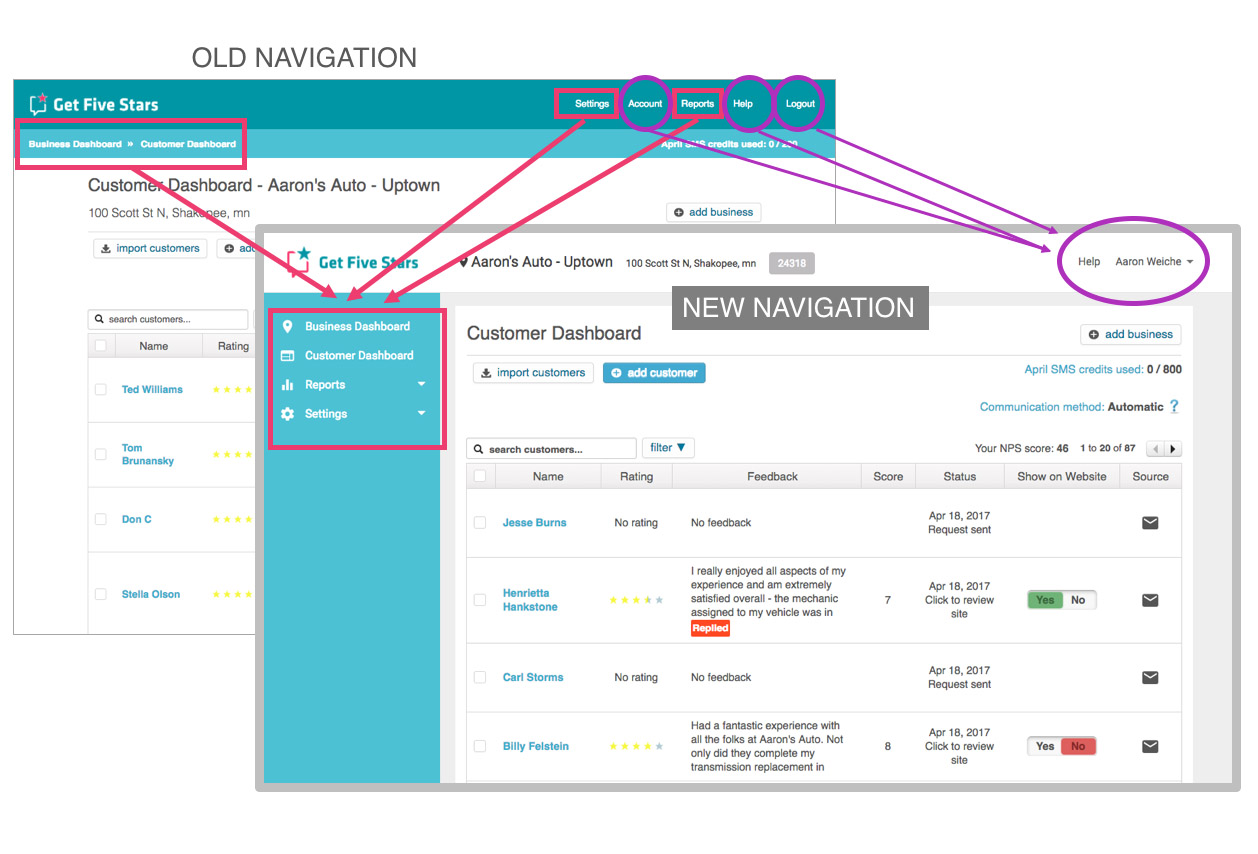Click the Settings gear icon in sidebar

(287, 413)
